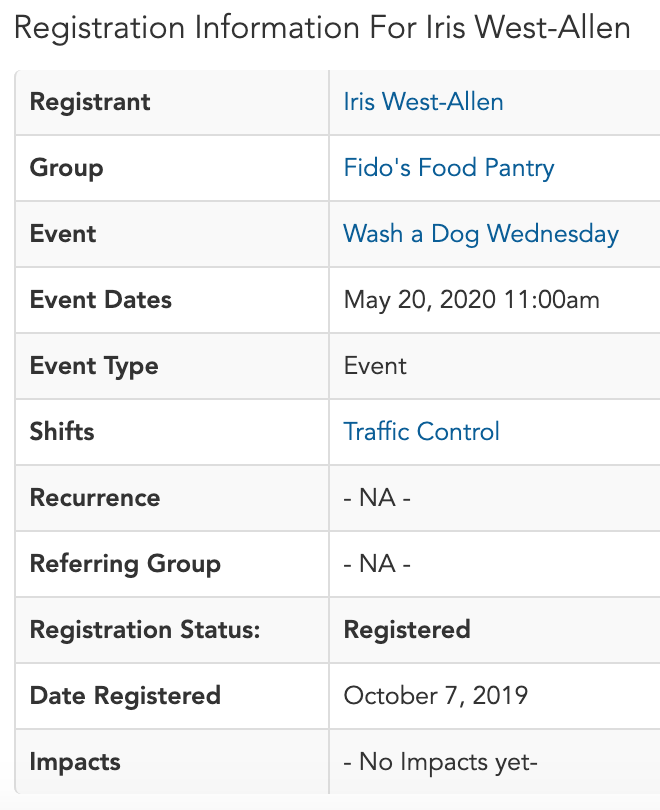
Task: Click the No Impacts yet text
Action: click(x=441, y=762)
